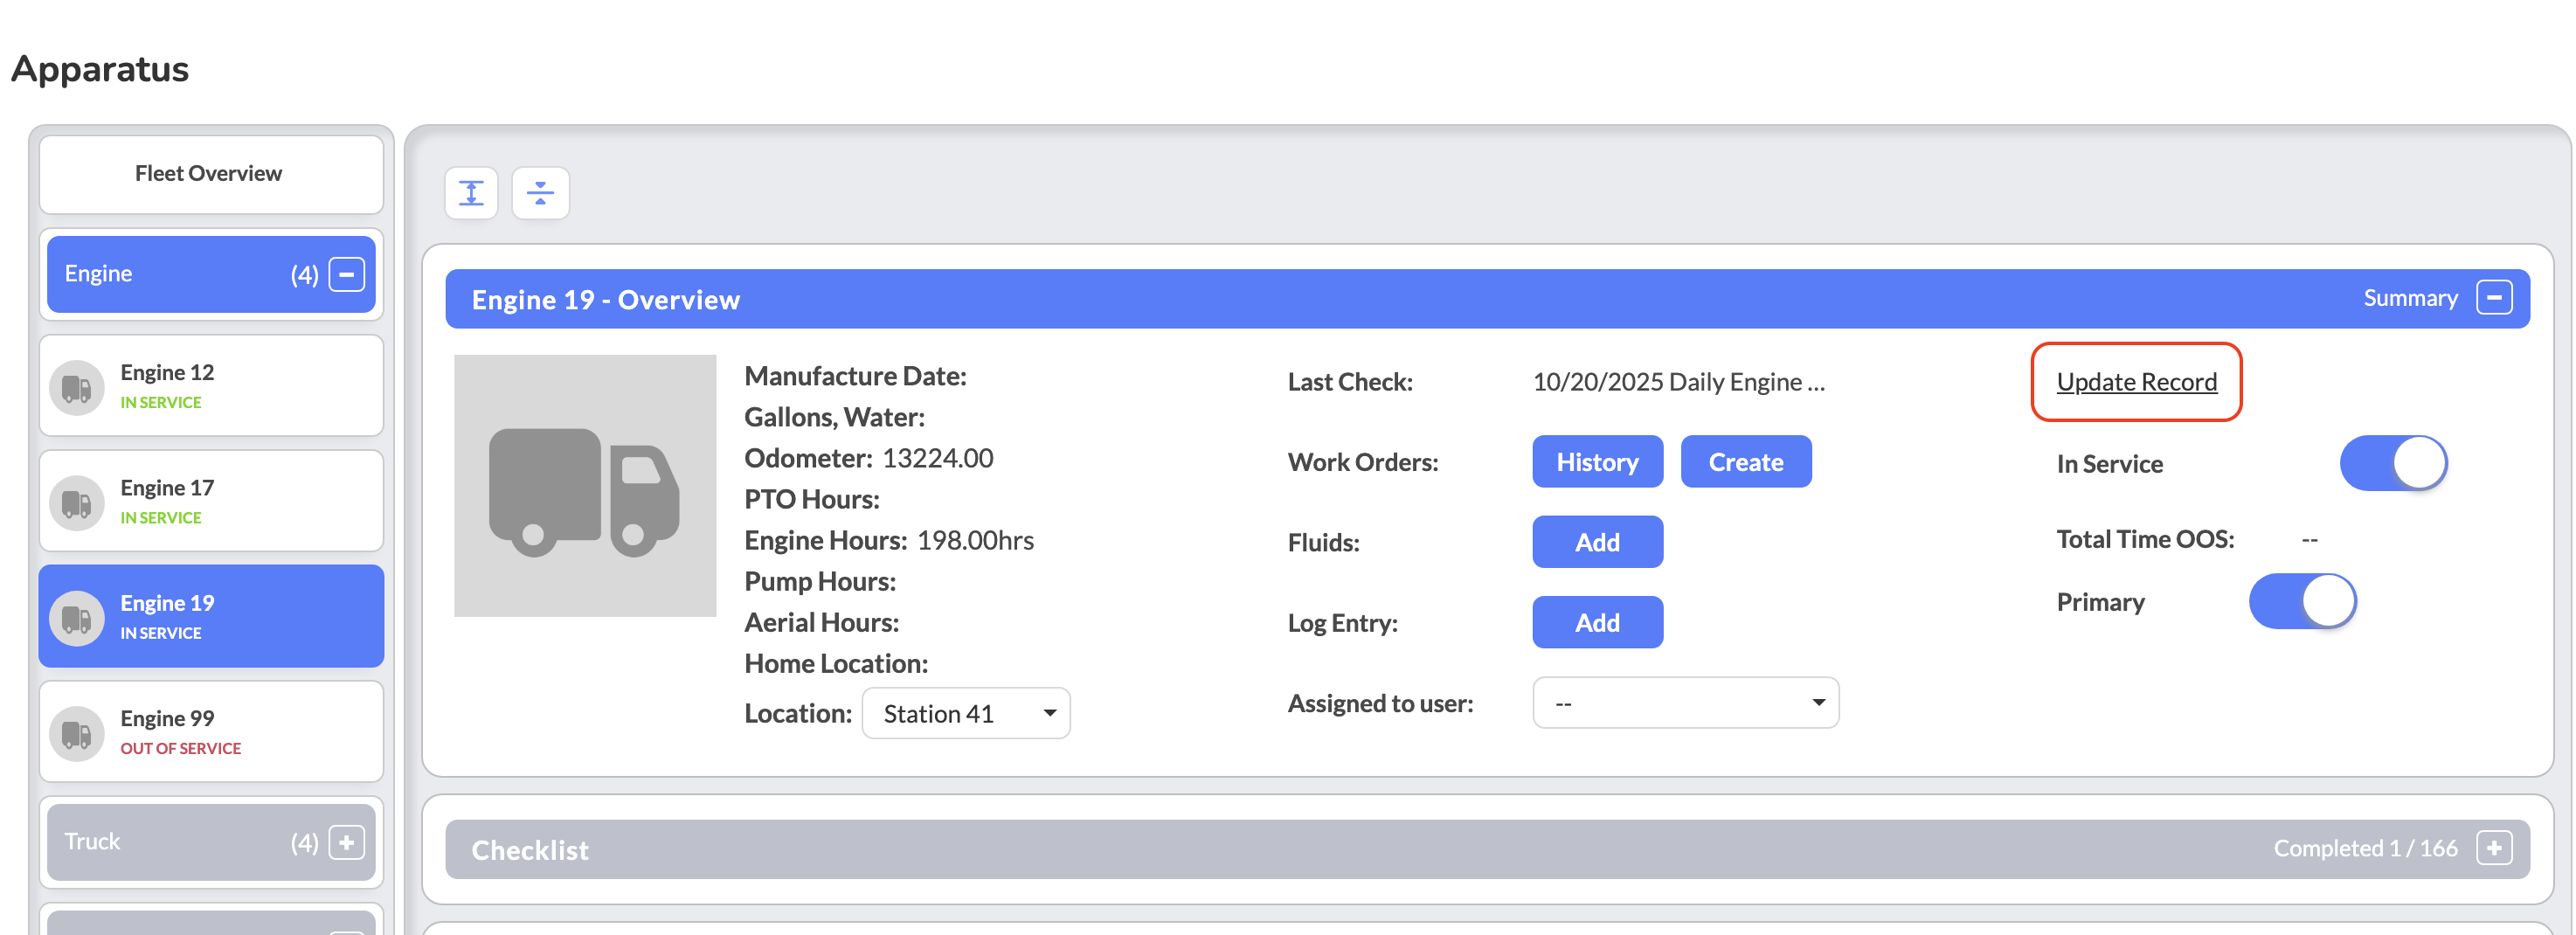Open the Assigned to user dropdown
The width and height of the screenshot is (2576, 935).
(x=1685, y=703)
